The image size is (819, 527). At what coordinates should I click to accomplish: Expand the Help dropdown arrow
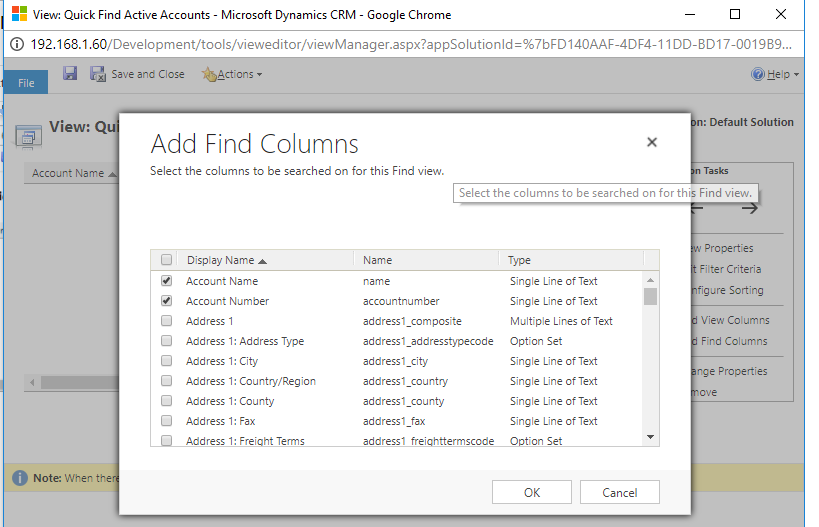797,75
